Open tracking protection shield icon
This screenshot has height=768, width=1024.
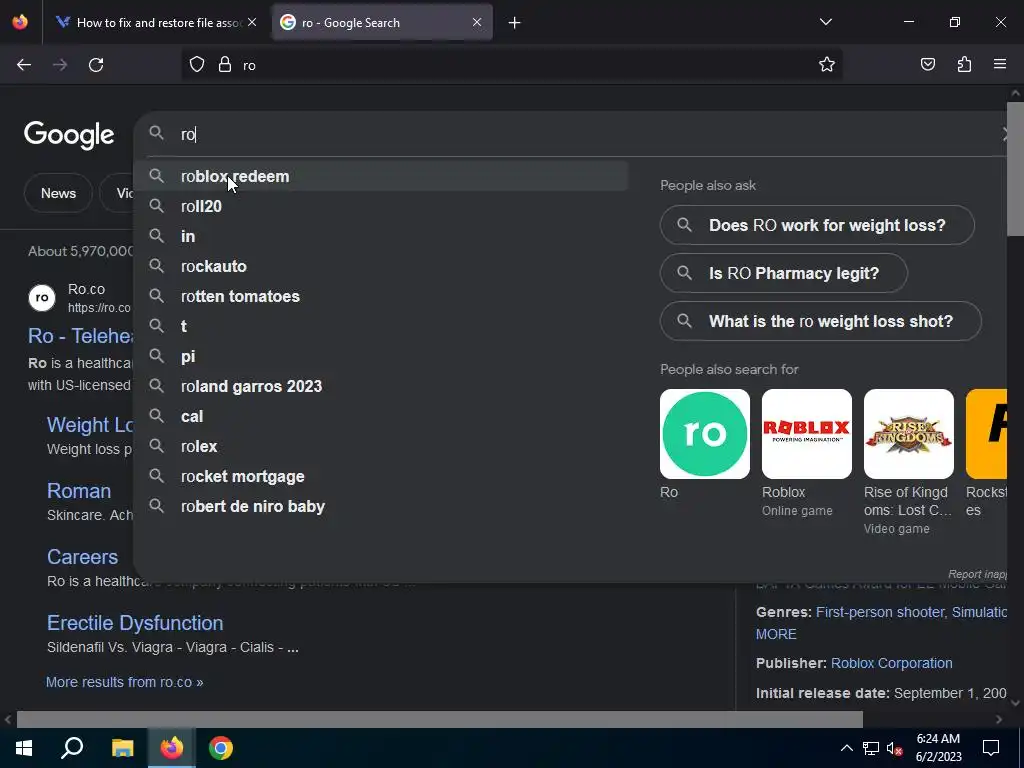click(197, 65)
